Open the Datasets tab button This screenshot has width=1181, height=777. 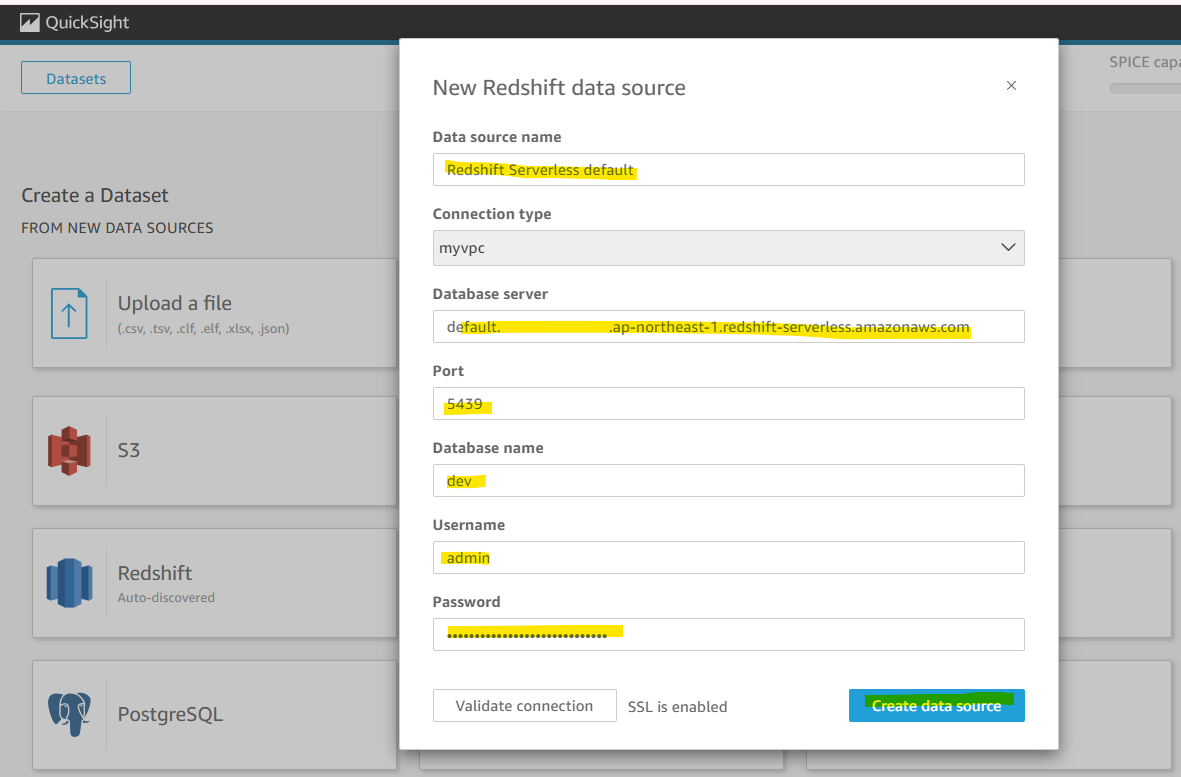coord(76,78)
